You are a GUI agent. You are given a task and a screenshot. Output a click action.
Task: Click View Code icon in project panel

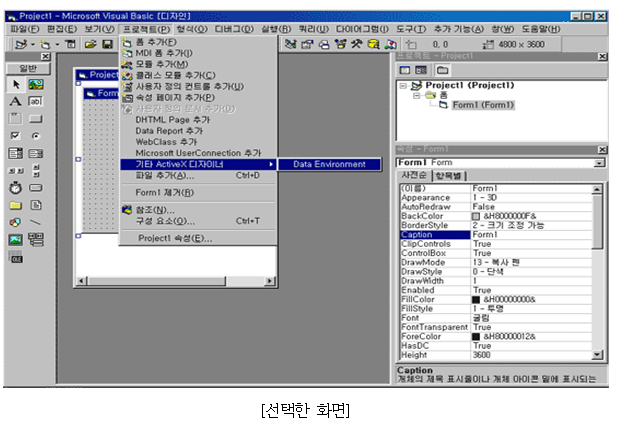tap(405, 70)
